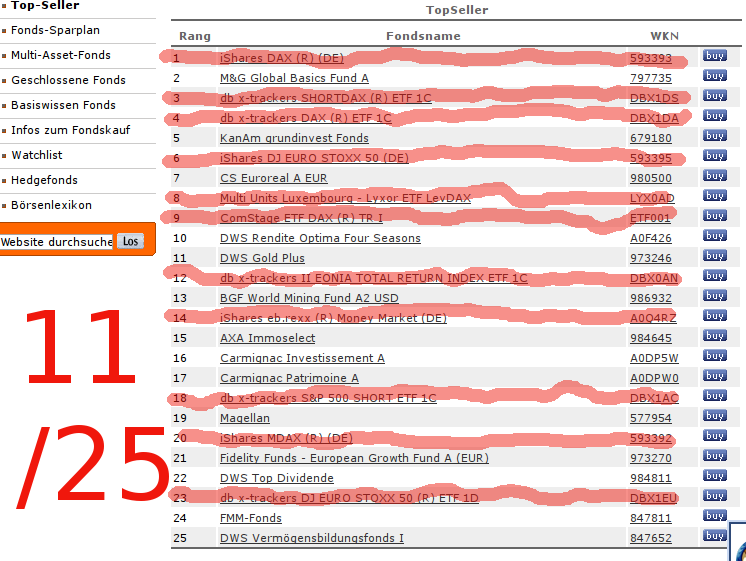Open Infos zum Fondskauf in sidebar
Viewport: 746px width, 561px height.
[70, 130]
